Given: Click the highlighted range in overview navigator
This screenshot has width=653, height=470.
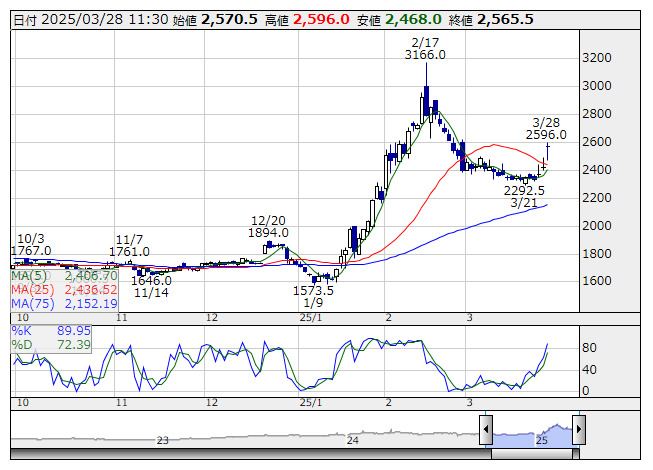Looking at the screenshot, I should click(532, 435).
